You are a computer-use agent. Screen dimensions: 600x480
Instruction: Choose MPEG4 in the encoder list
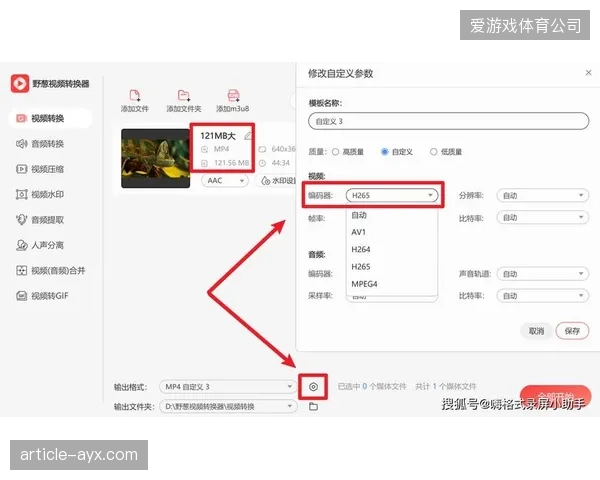click(x=392, y=284)
